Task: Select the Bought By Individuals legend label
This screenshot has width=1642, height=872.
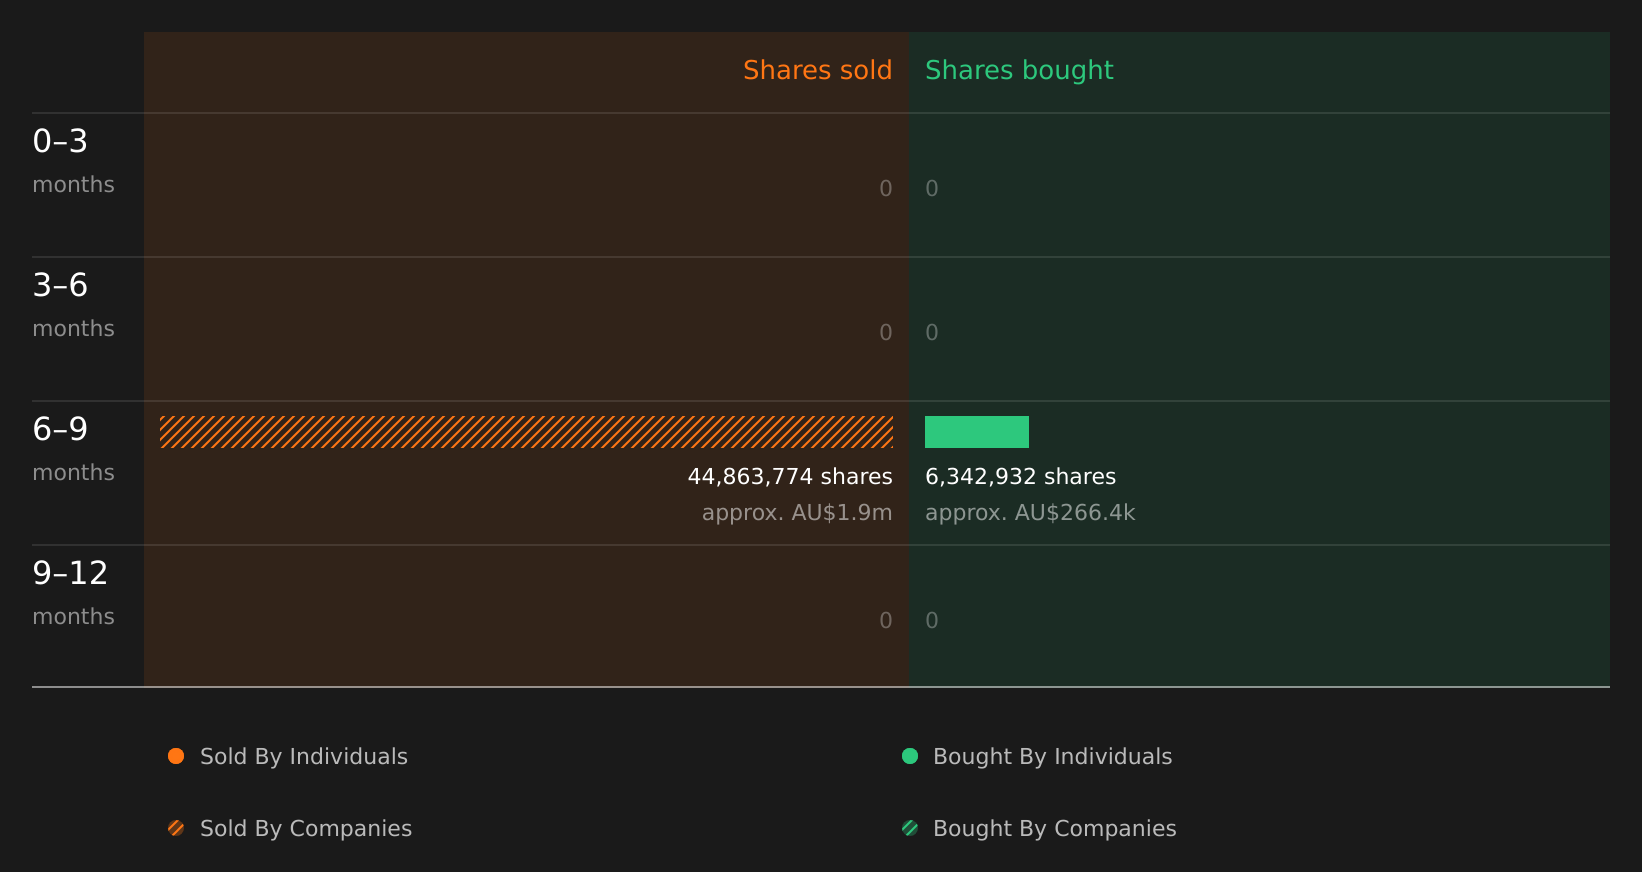Action: point(1052,757)
